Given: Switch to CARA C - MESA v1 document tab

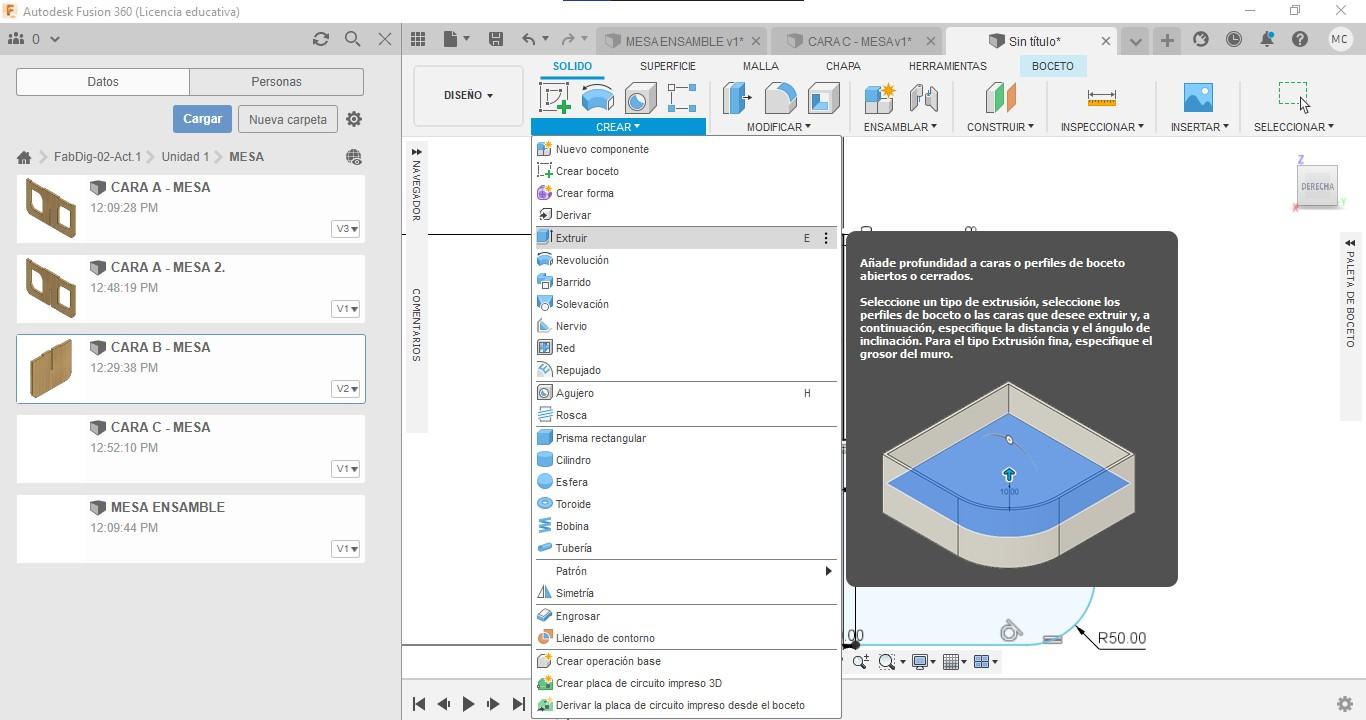Looking at the screenshot, I should pyautogui.click(x=859, y=41).
